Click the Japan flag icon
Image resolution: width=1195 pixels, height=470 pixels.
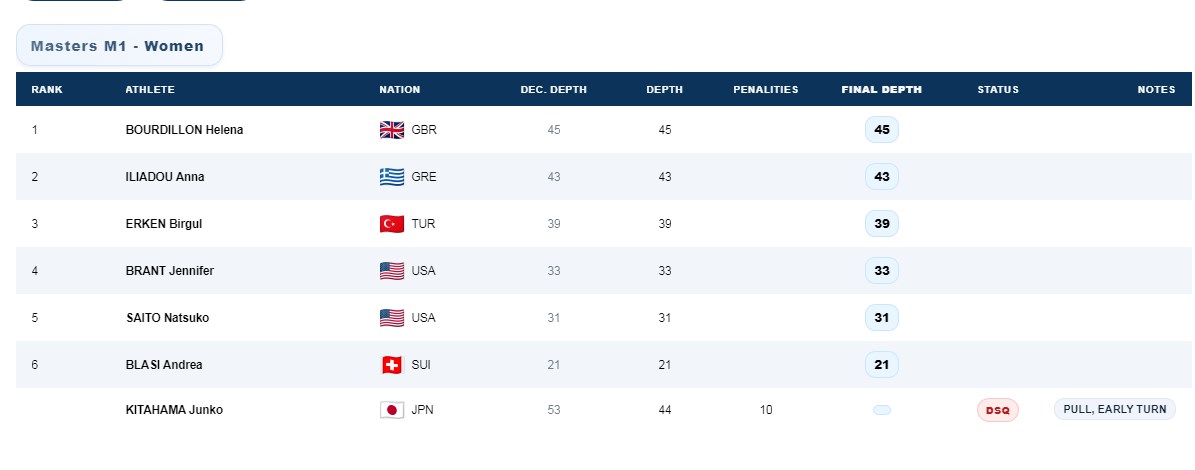392,410
